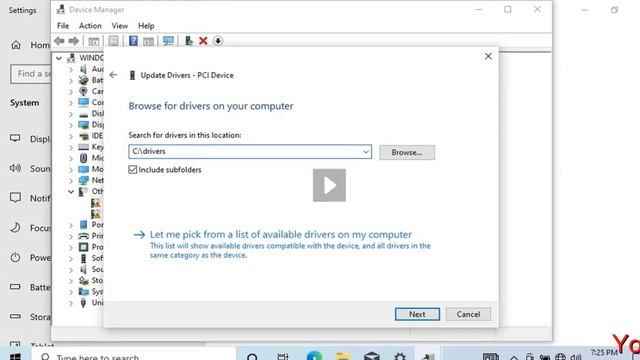
Task: Click the green Update device driver toolbar icon
Action: pyautogui.click(x=189, y=41)
